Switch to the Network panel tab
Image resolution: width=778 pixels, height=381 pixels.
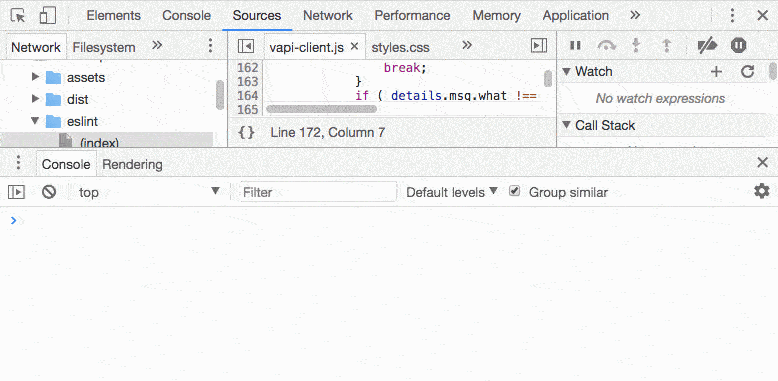click(327, 16)
